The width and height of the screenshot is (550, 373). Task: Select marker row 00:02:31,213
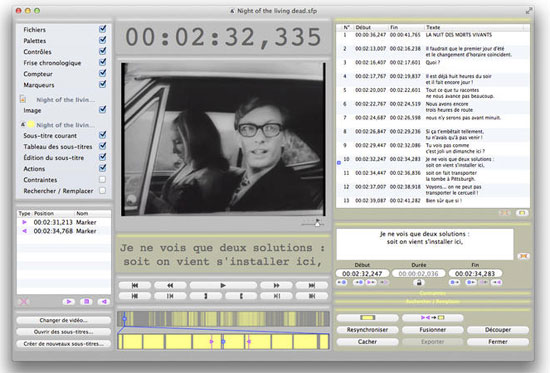coord(64,222)
